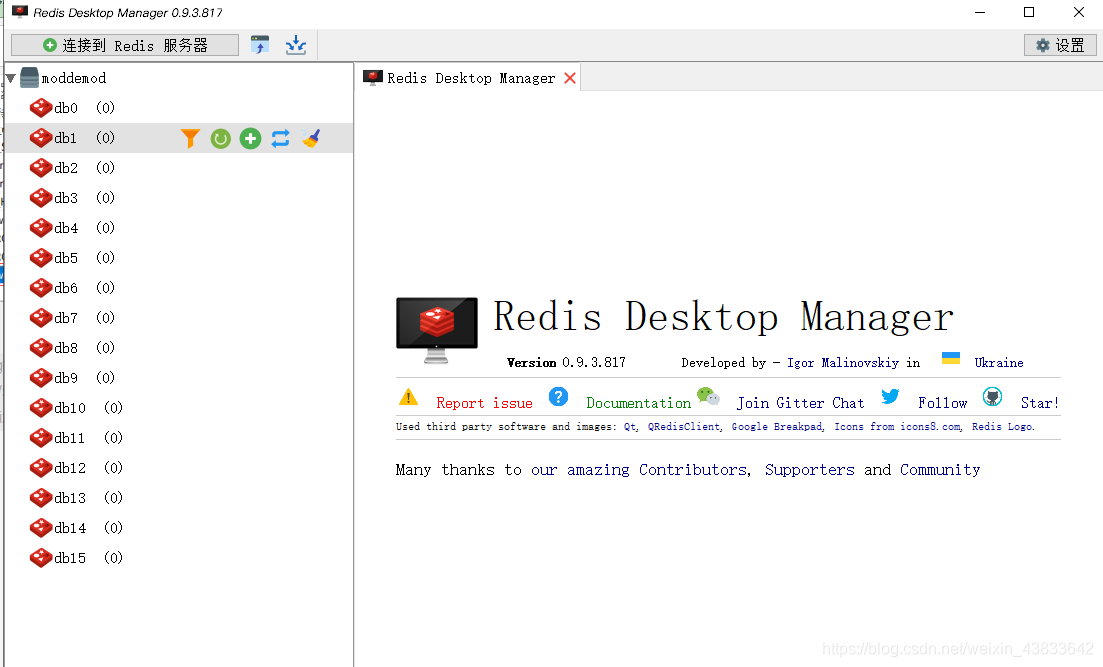Viewport: 1103px width, 667px height.
Task: Click the (0) count beside db0
Action: (106, 108)
